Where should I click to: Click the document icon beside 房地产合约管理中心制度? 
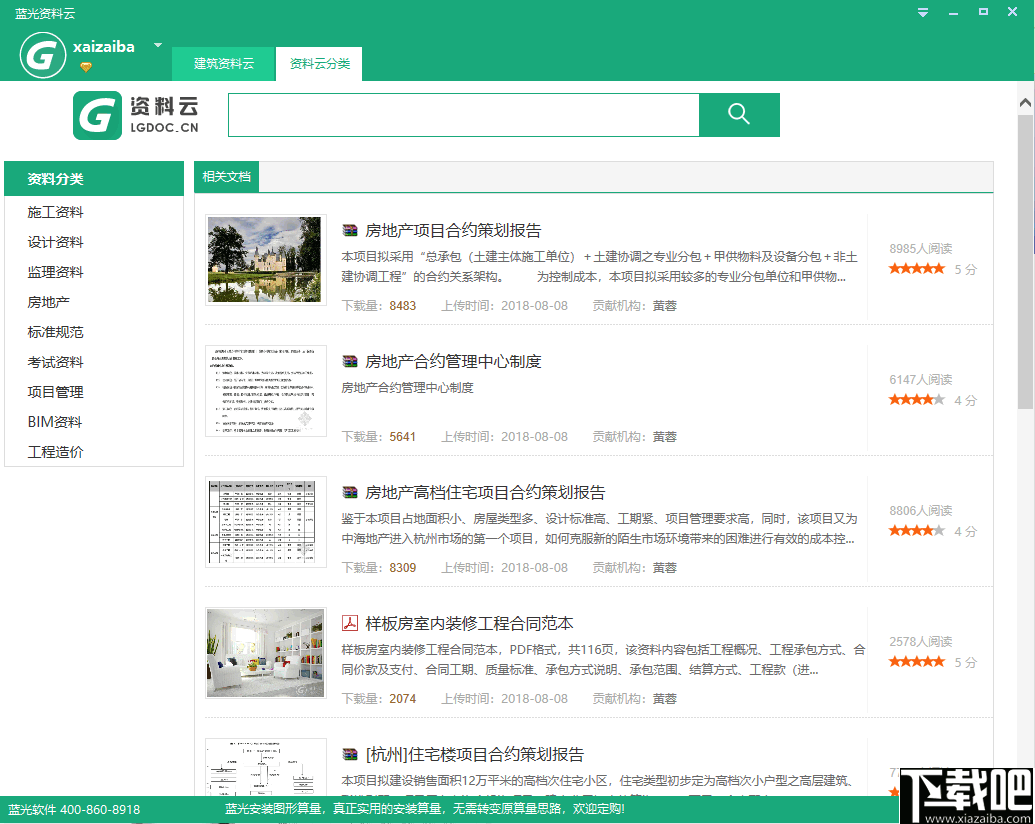click(350, 361)
